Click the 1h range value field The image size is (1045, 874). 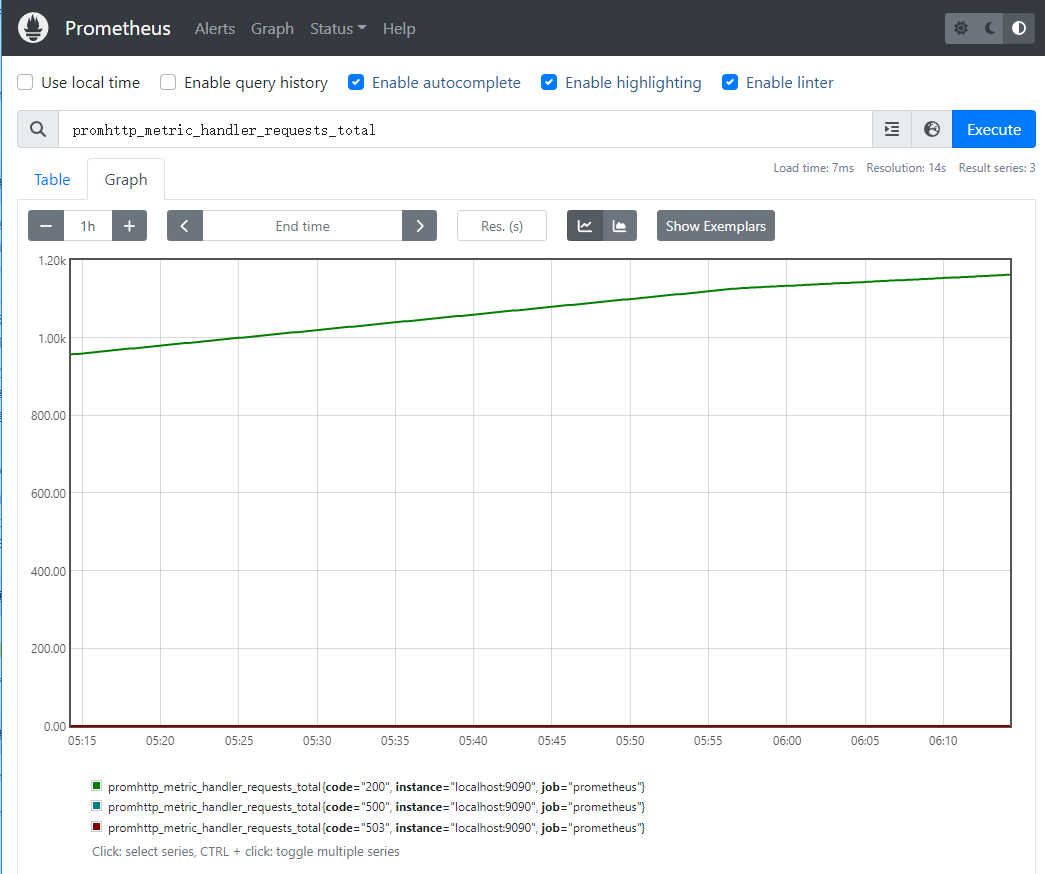click(88, 226)
